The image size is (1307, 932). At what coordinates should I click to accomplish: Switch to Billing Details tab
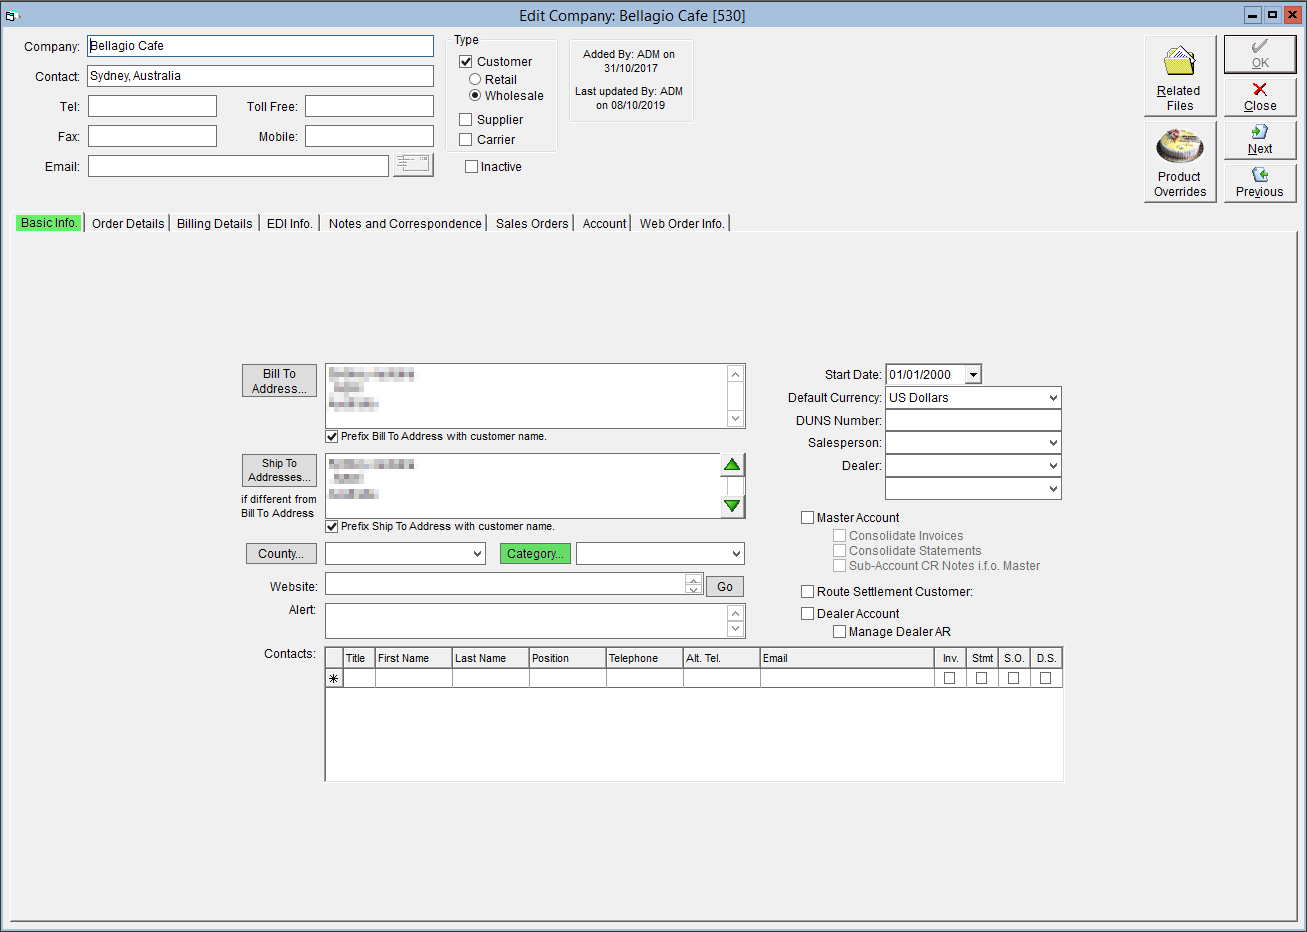[x=215, y=224]
